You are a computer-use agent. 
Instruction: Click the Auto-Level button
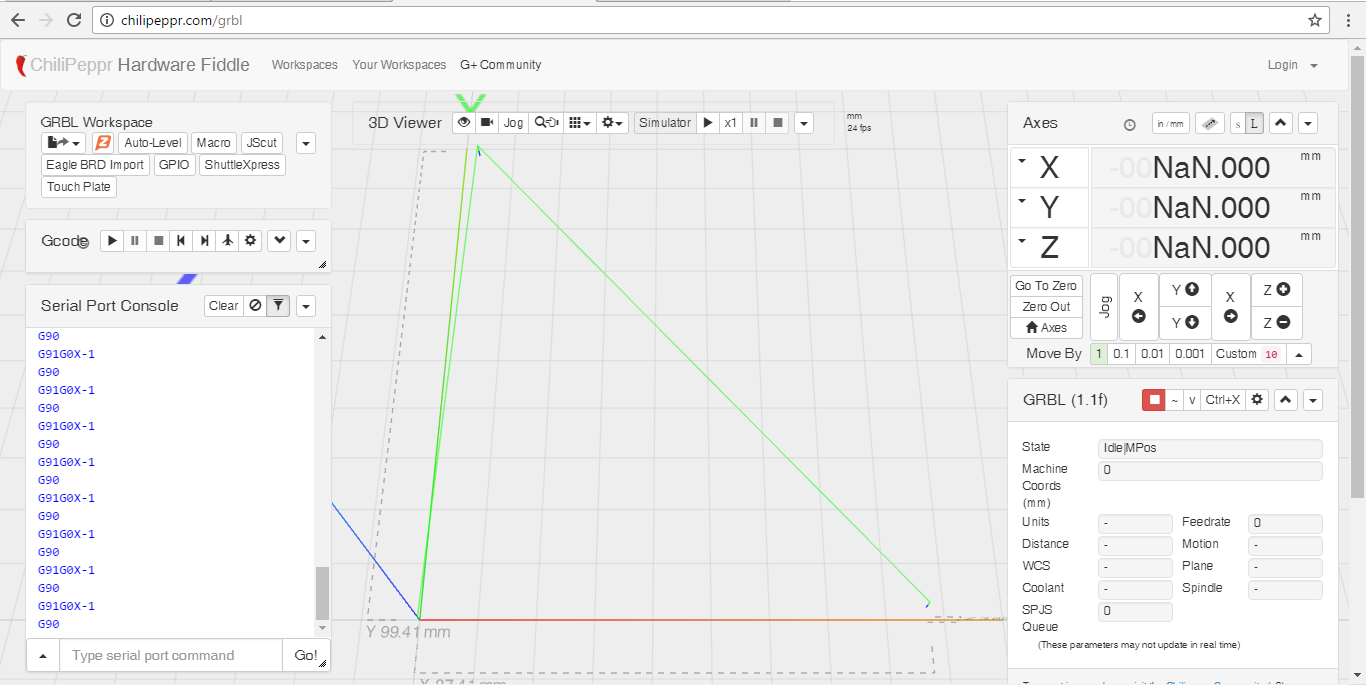point(152,143)
